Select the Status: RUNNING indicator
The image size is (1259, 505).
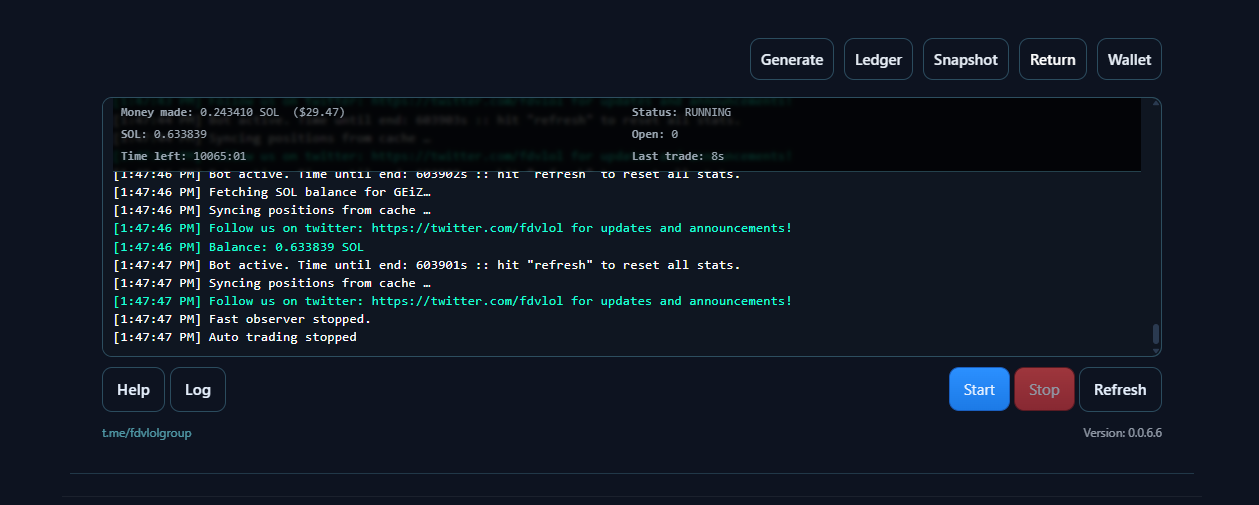click(681, 112)
